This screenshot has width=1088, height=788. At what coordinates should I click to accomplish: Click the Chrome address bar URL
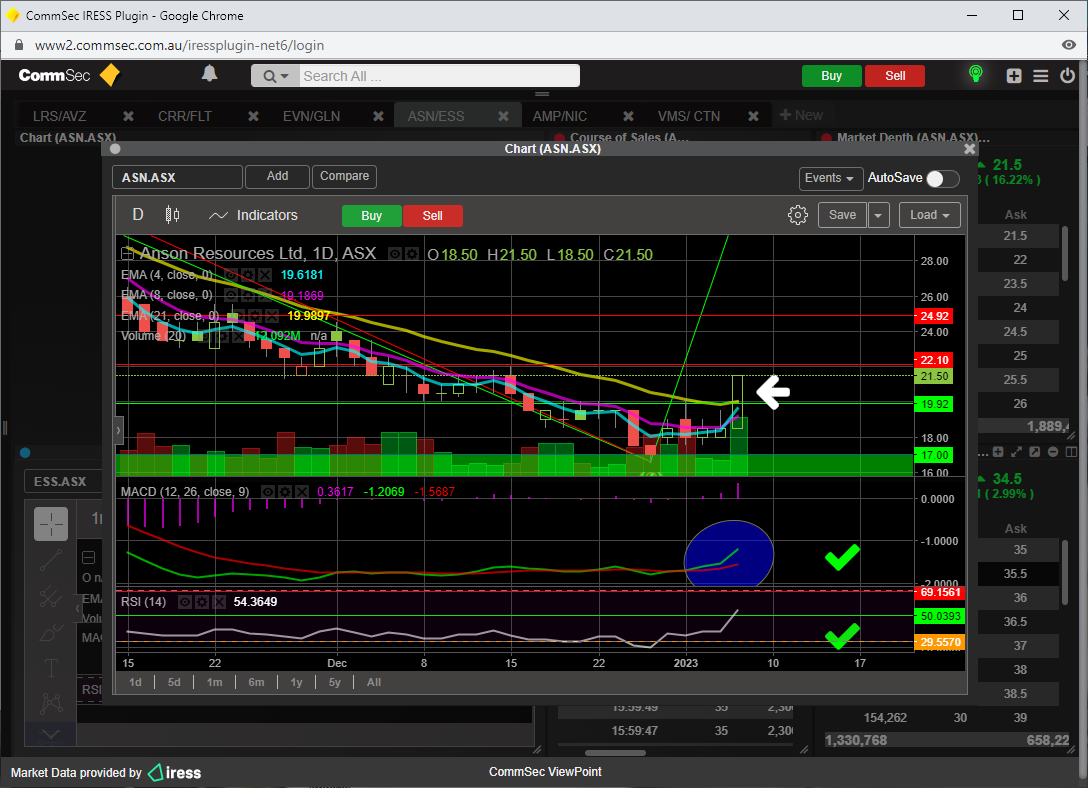coord(180,45)
